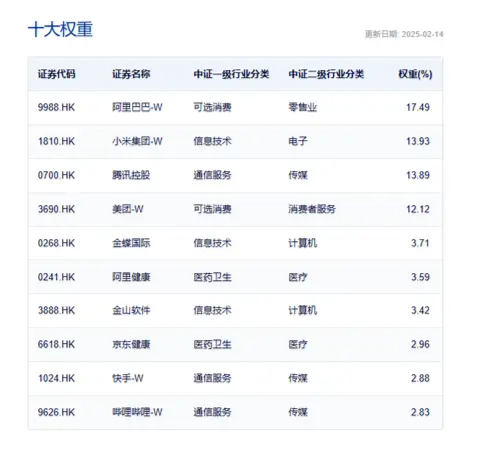This screenshot has width=480, height=449.
Task: Click the weight value 3.59
Action: click(420, 277)
